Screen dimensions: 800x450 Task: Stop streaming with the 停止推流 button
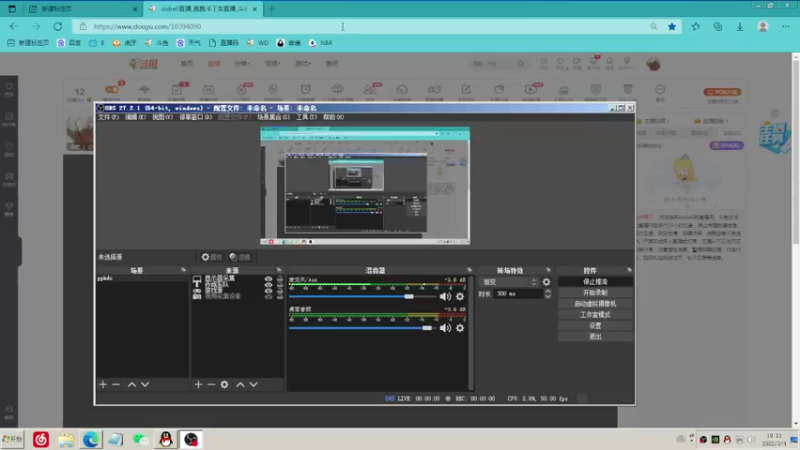pyautogui.click(x=595, y=282)
